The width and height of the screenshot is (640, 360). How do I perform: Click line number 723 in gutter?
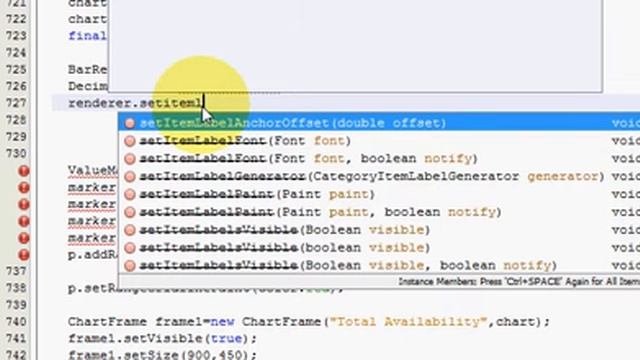pos(16,36)
